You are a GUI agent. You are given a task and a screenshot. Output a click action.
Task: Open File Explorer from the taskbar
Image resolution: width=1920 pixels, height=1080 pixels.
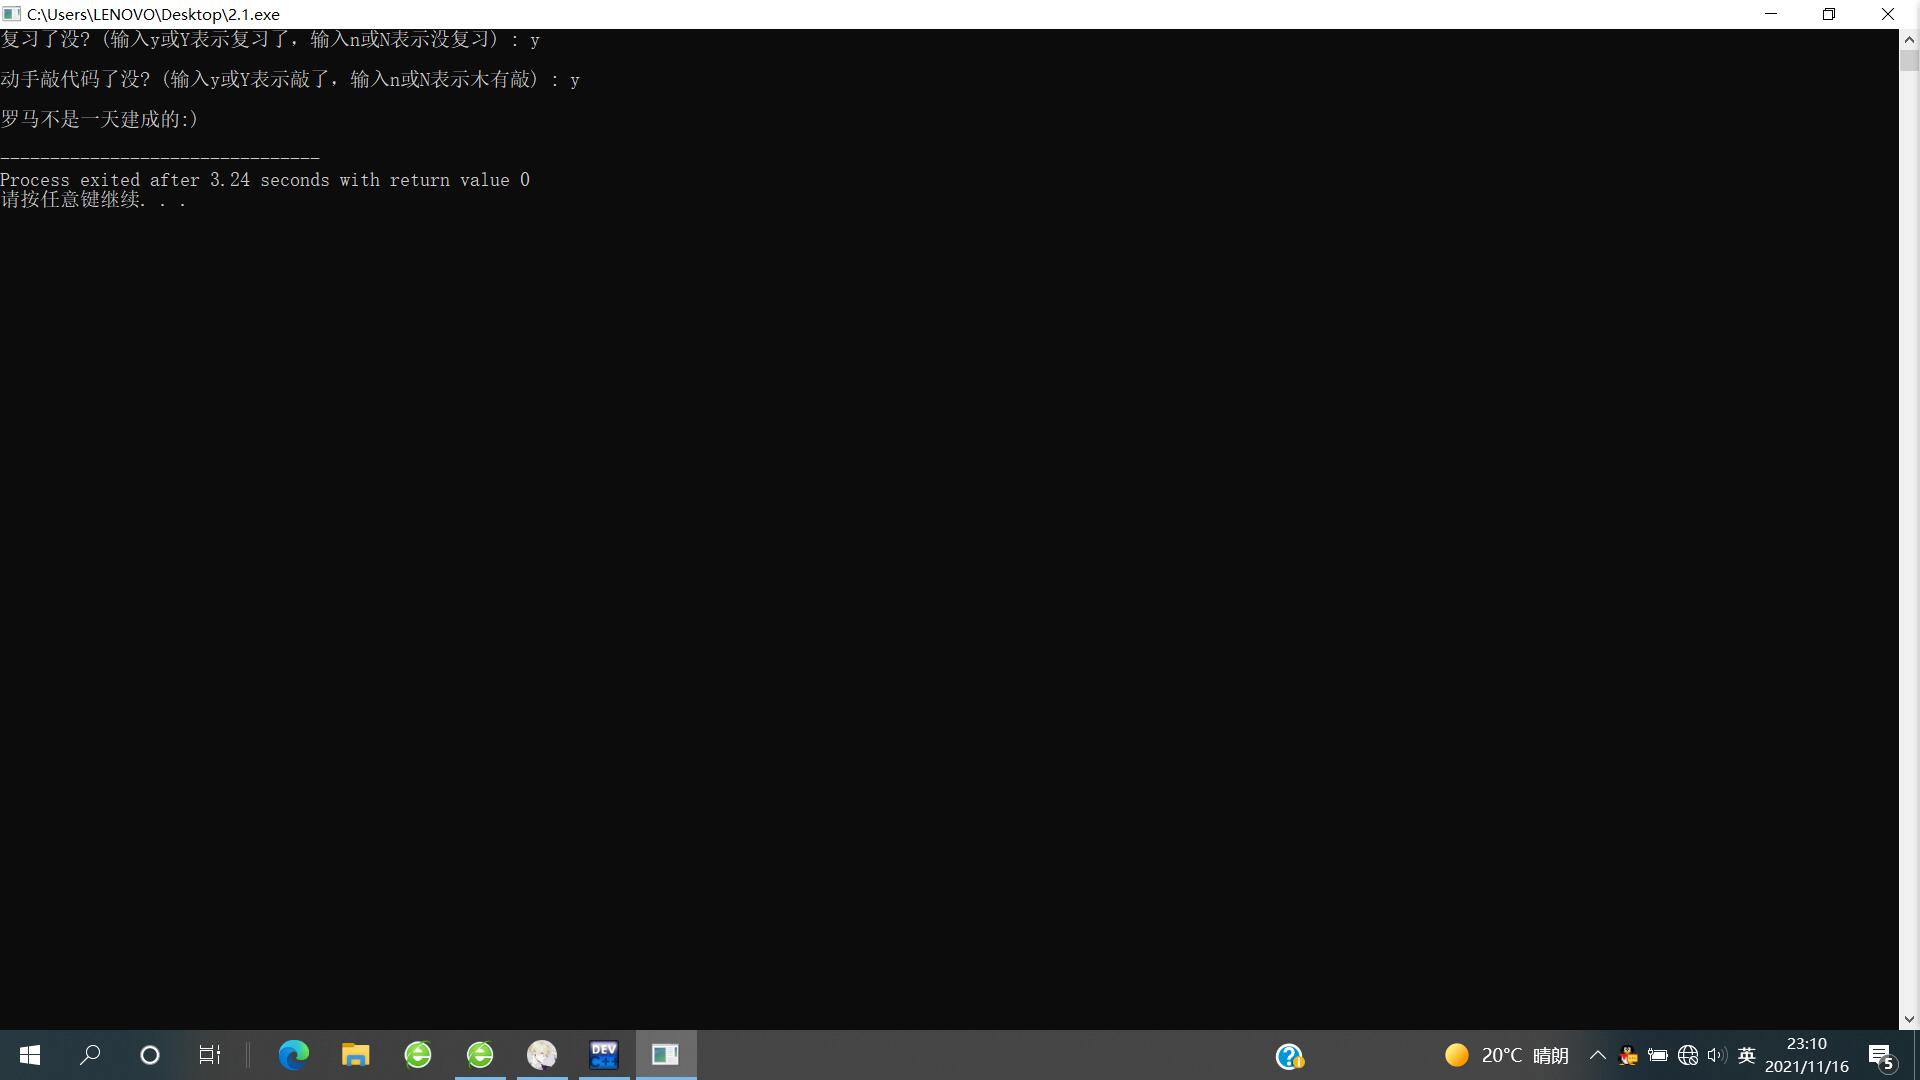point(355,1055)
